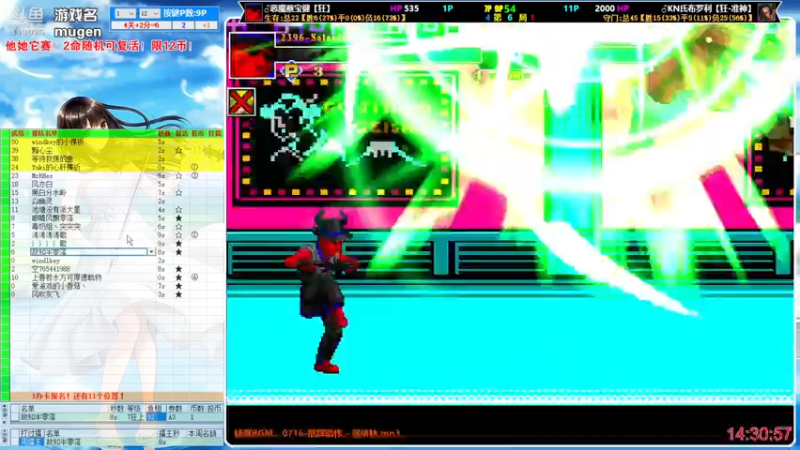Click the red rules text 限12币
This screenshot has height=450, width=800.
(171, 46)
